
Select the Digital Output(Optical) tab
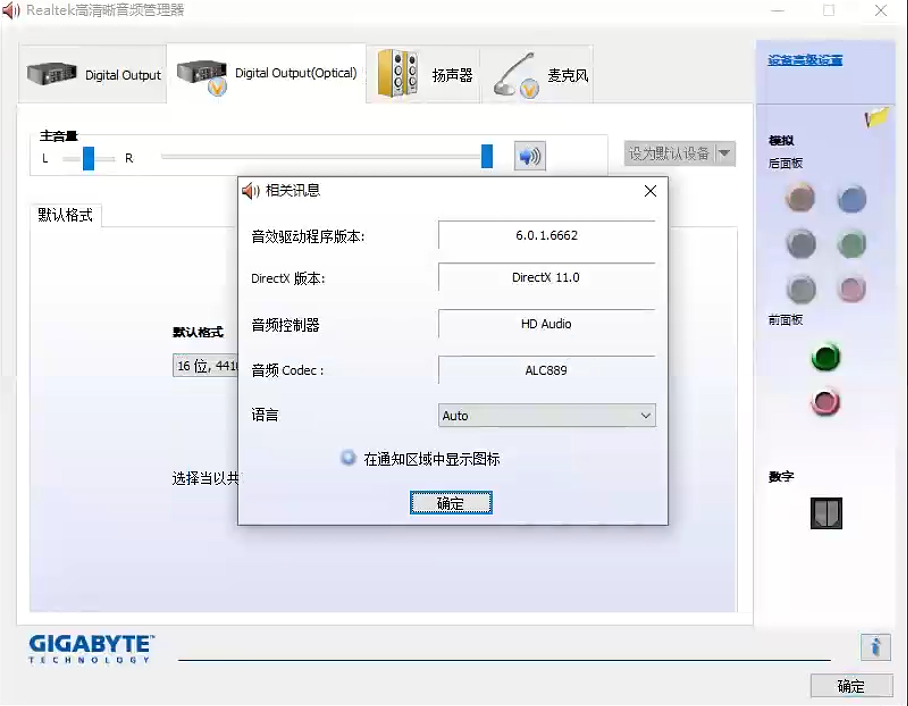coord(266,73)
